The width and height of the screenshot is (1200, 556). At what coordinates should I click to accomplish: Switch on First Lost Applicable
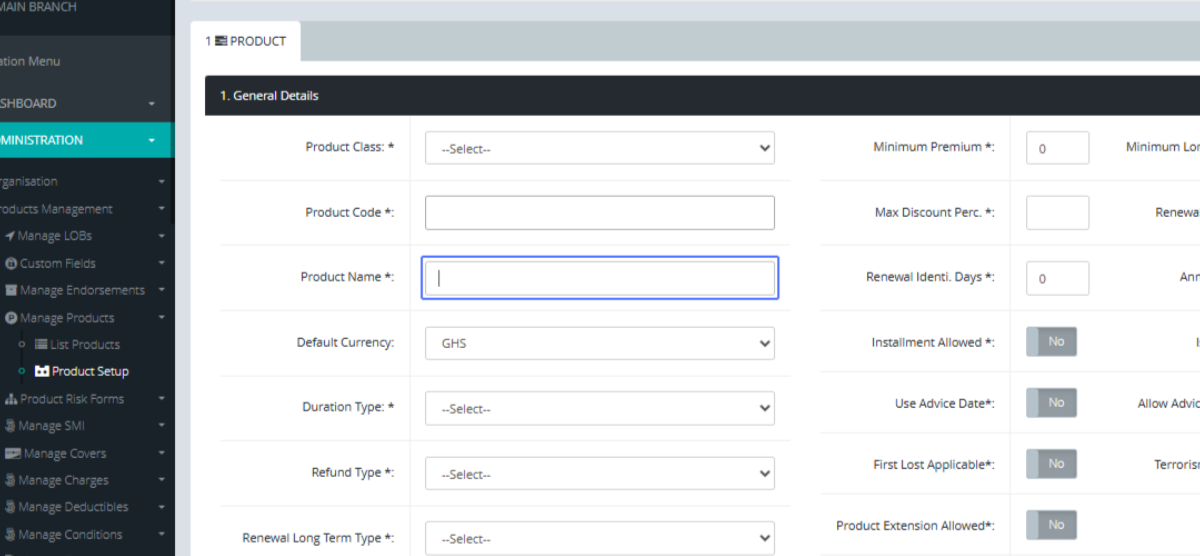(x=1051, y=464)
